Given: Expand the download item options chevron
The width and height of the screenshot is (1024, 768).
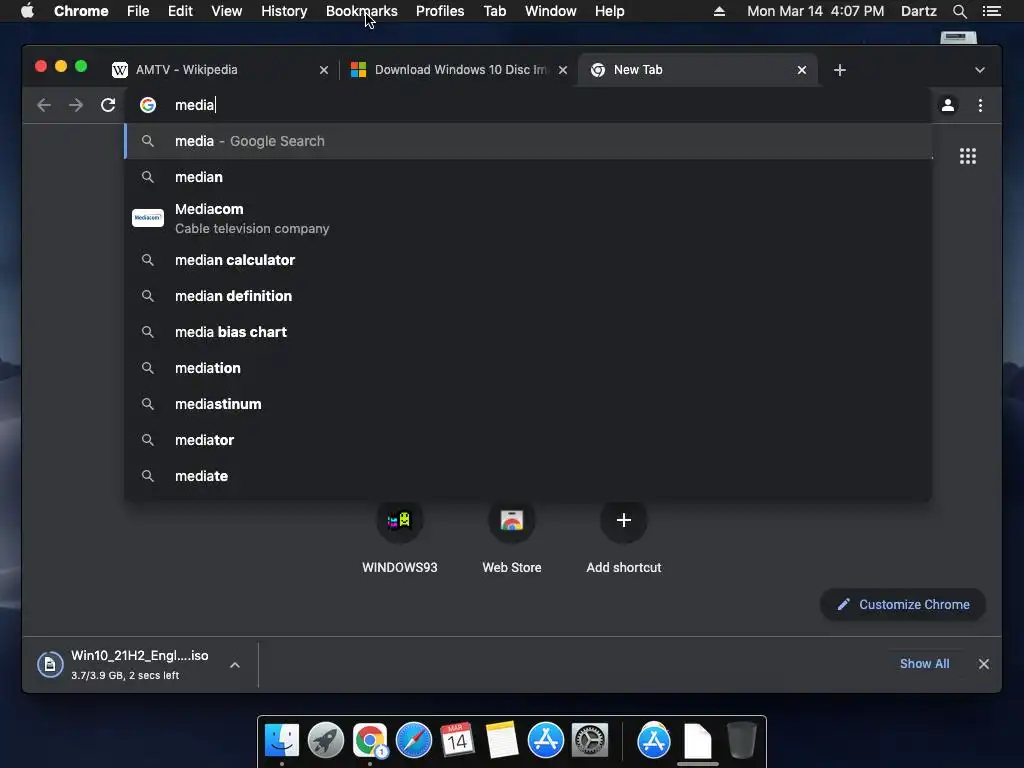Looking at the screenshot, I should (x=235, y=665).
